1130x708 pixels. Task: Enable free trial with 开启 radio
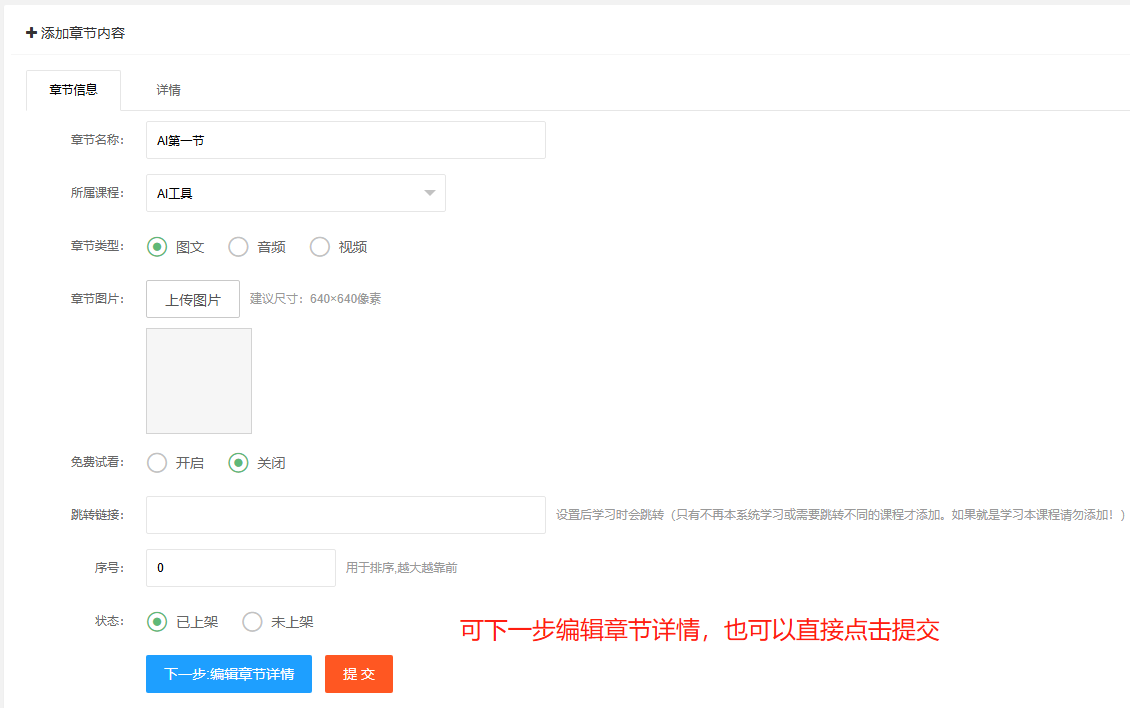[x=158, y=463]
